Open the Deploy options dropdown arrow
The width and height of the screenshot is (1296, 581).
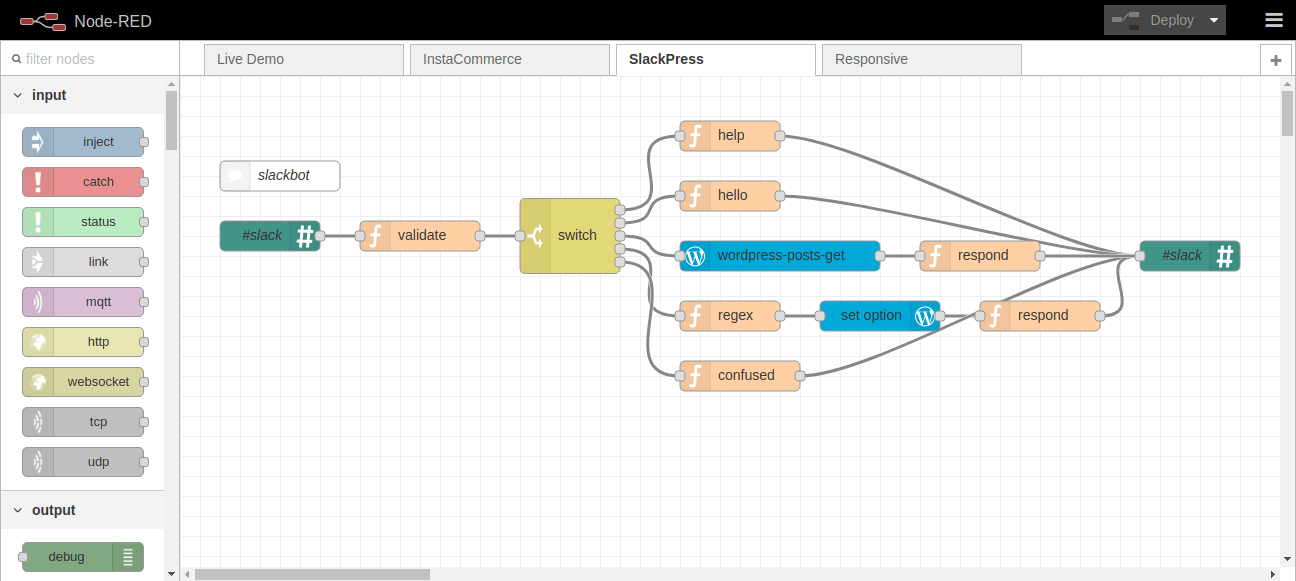pyautogui.click(x=1214, y=20)
